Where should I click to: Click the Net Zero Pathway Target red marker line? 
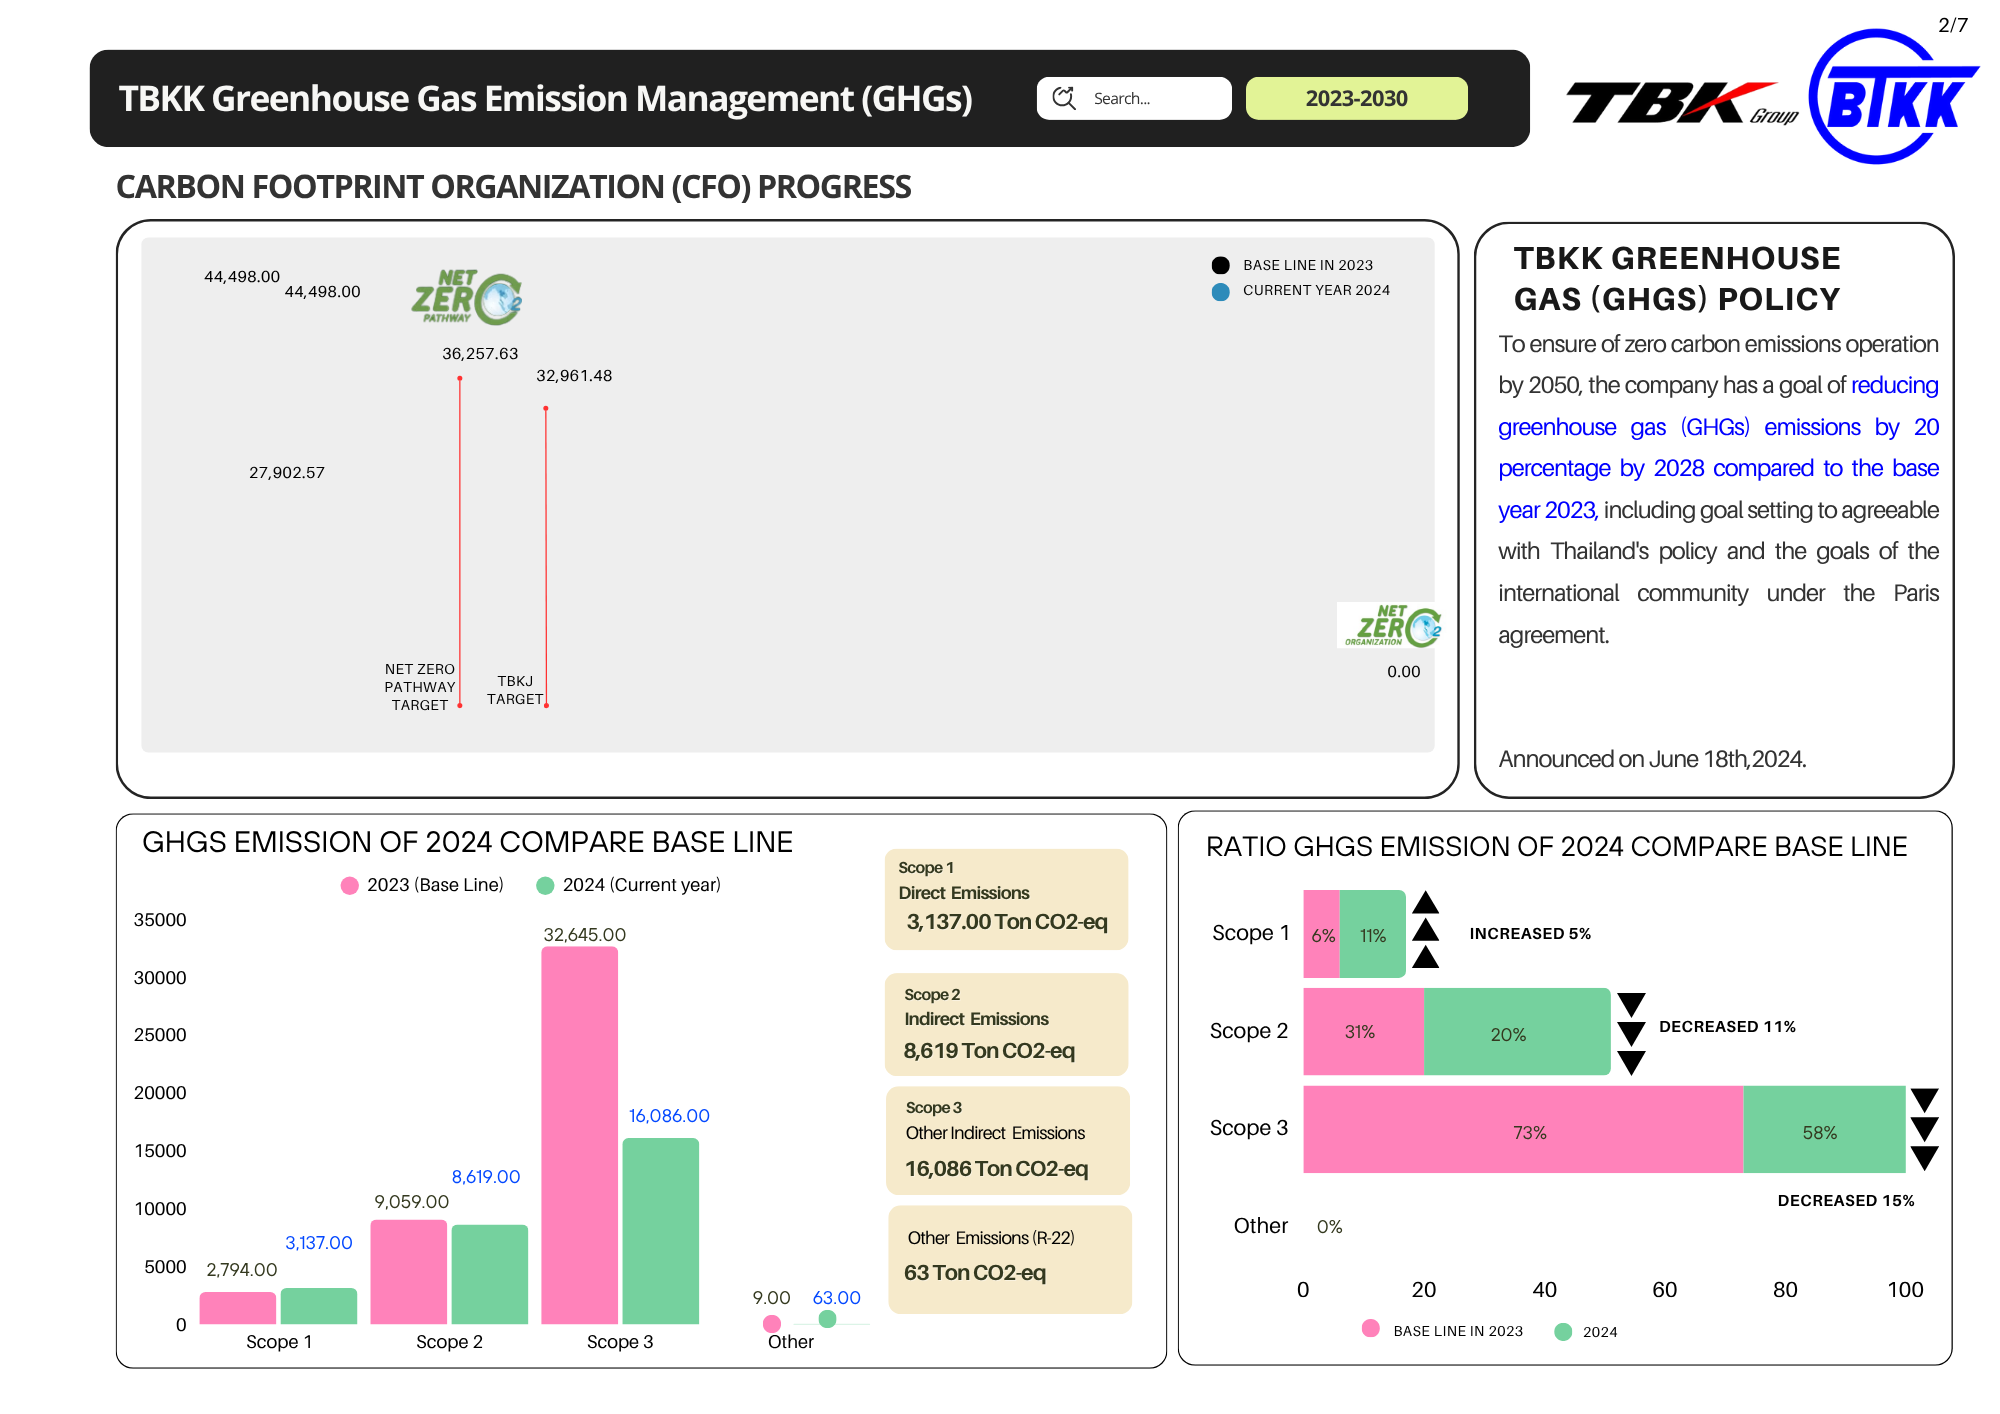(460, 541)
